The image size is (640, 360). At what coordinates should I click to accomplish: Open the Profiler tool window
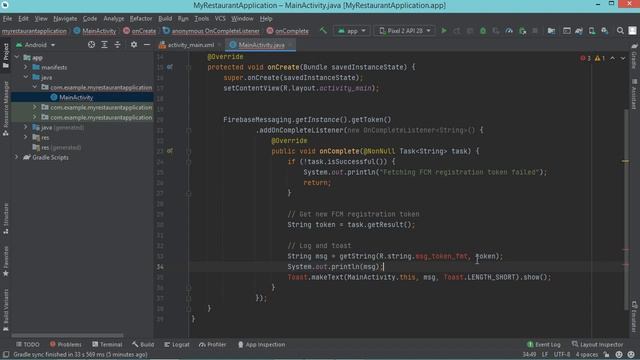coord(212,344)
